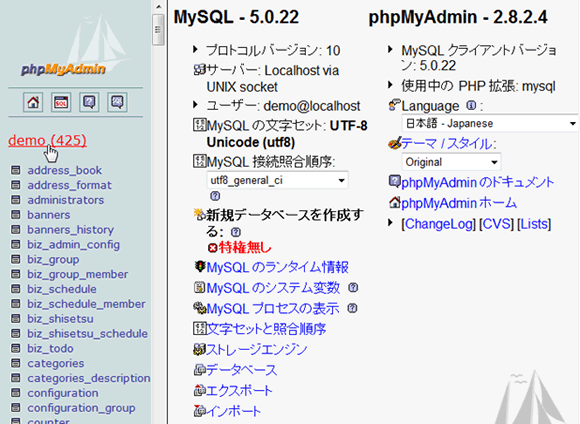Click the left panel vertical scrollbar thumb
The image size is (580, 424).
(x=158, y=30)
